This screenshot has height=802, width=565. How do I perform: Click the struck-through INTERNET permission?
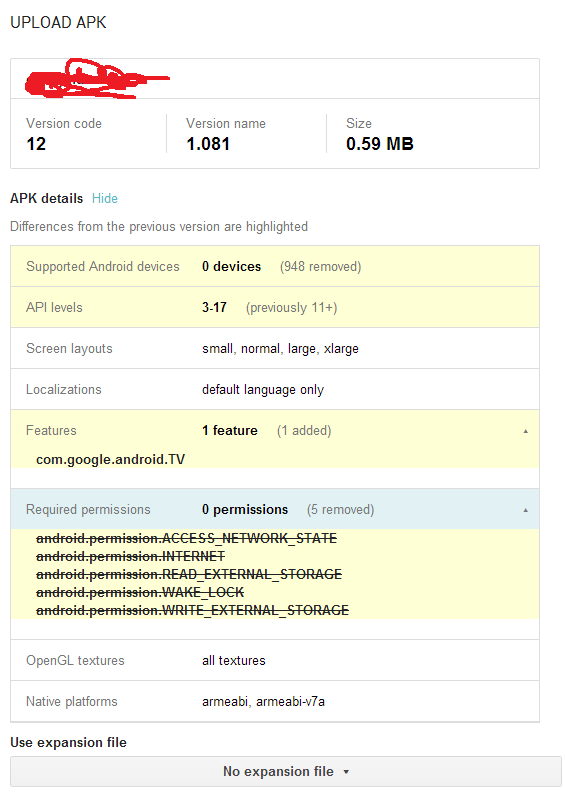click(x=130, y=556)
